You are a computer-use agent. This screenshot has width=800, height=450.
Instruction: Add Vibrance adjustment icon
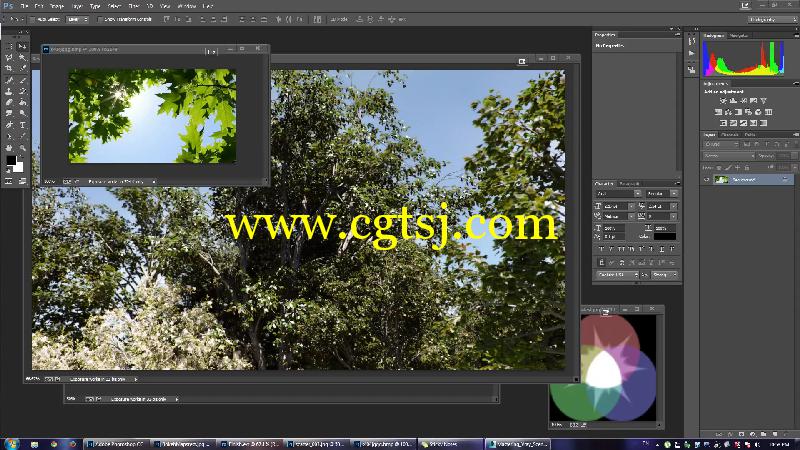pyautogui.click(x=763, y=101)
